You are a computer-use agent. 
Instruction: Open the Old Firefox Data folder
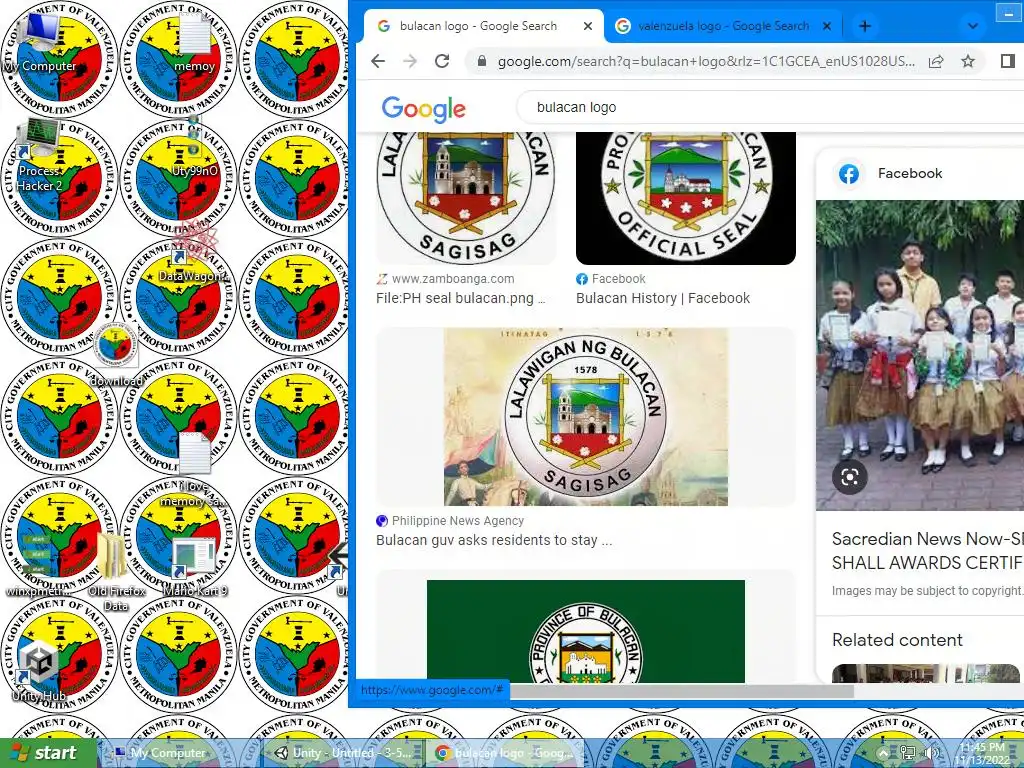point(116,573)
